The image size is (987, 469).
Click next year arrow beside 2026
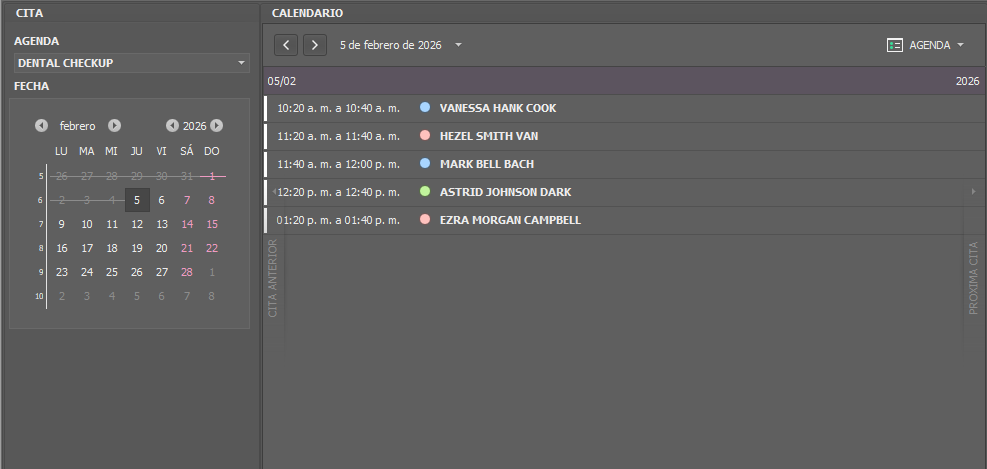pos(217,126)
